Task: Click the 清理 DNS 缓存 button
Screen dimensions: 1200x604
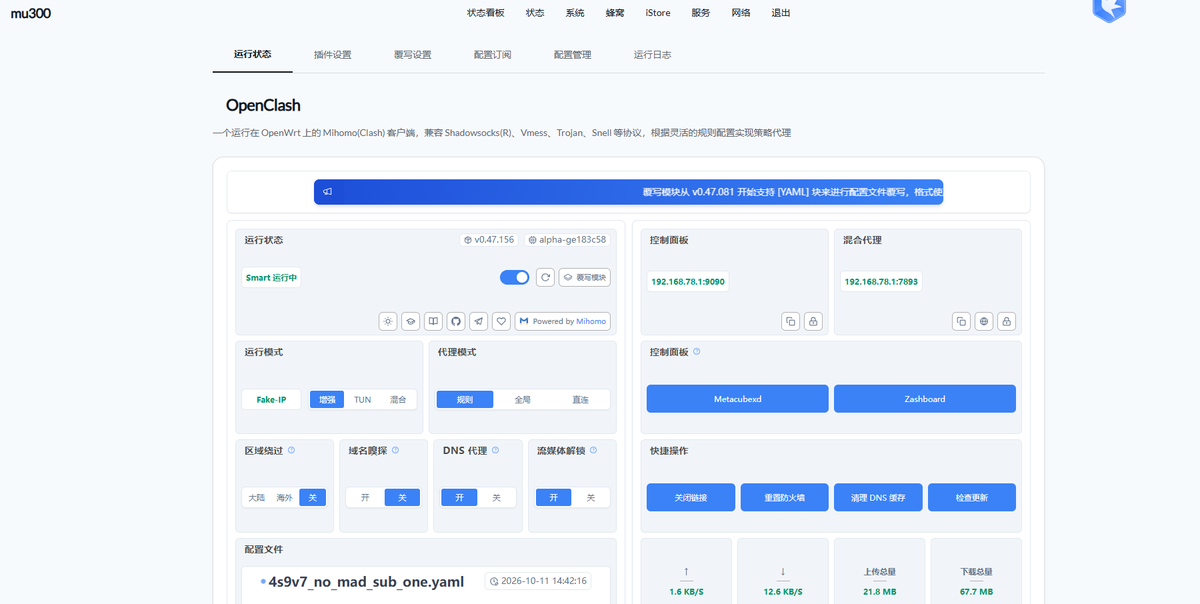Action: pyautogui.click(x=878, y=497)
